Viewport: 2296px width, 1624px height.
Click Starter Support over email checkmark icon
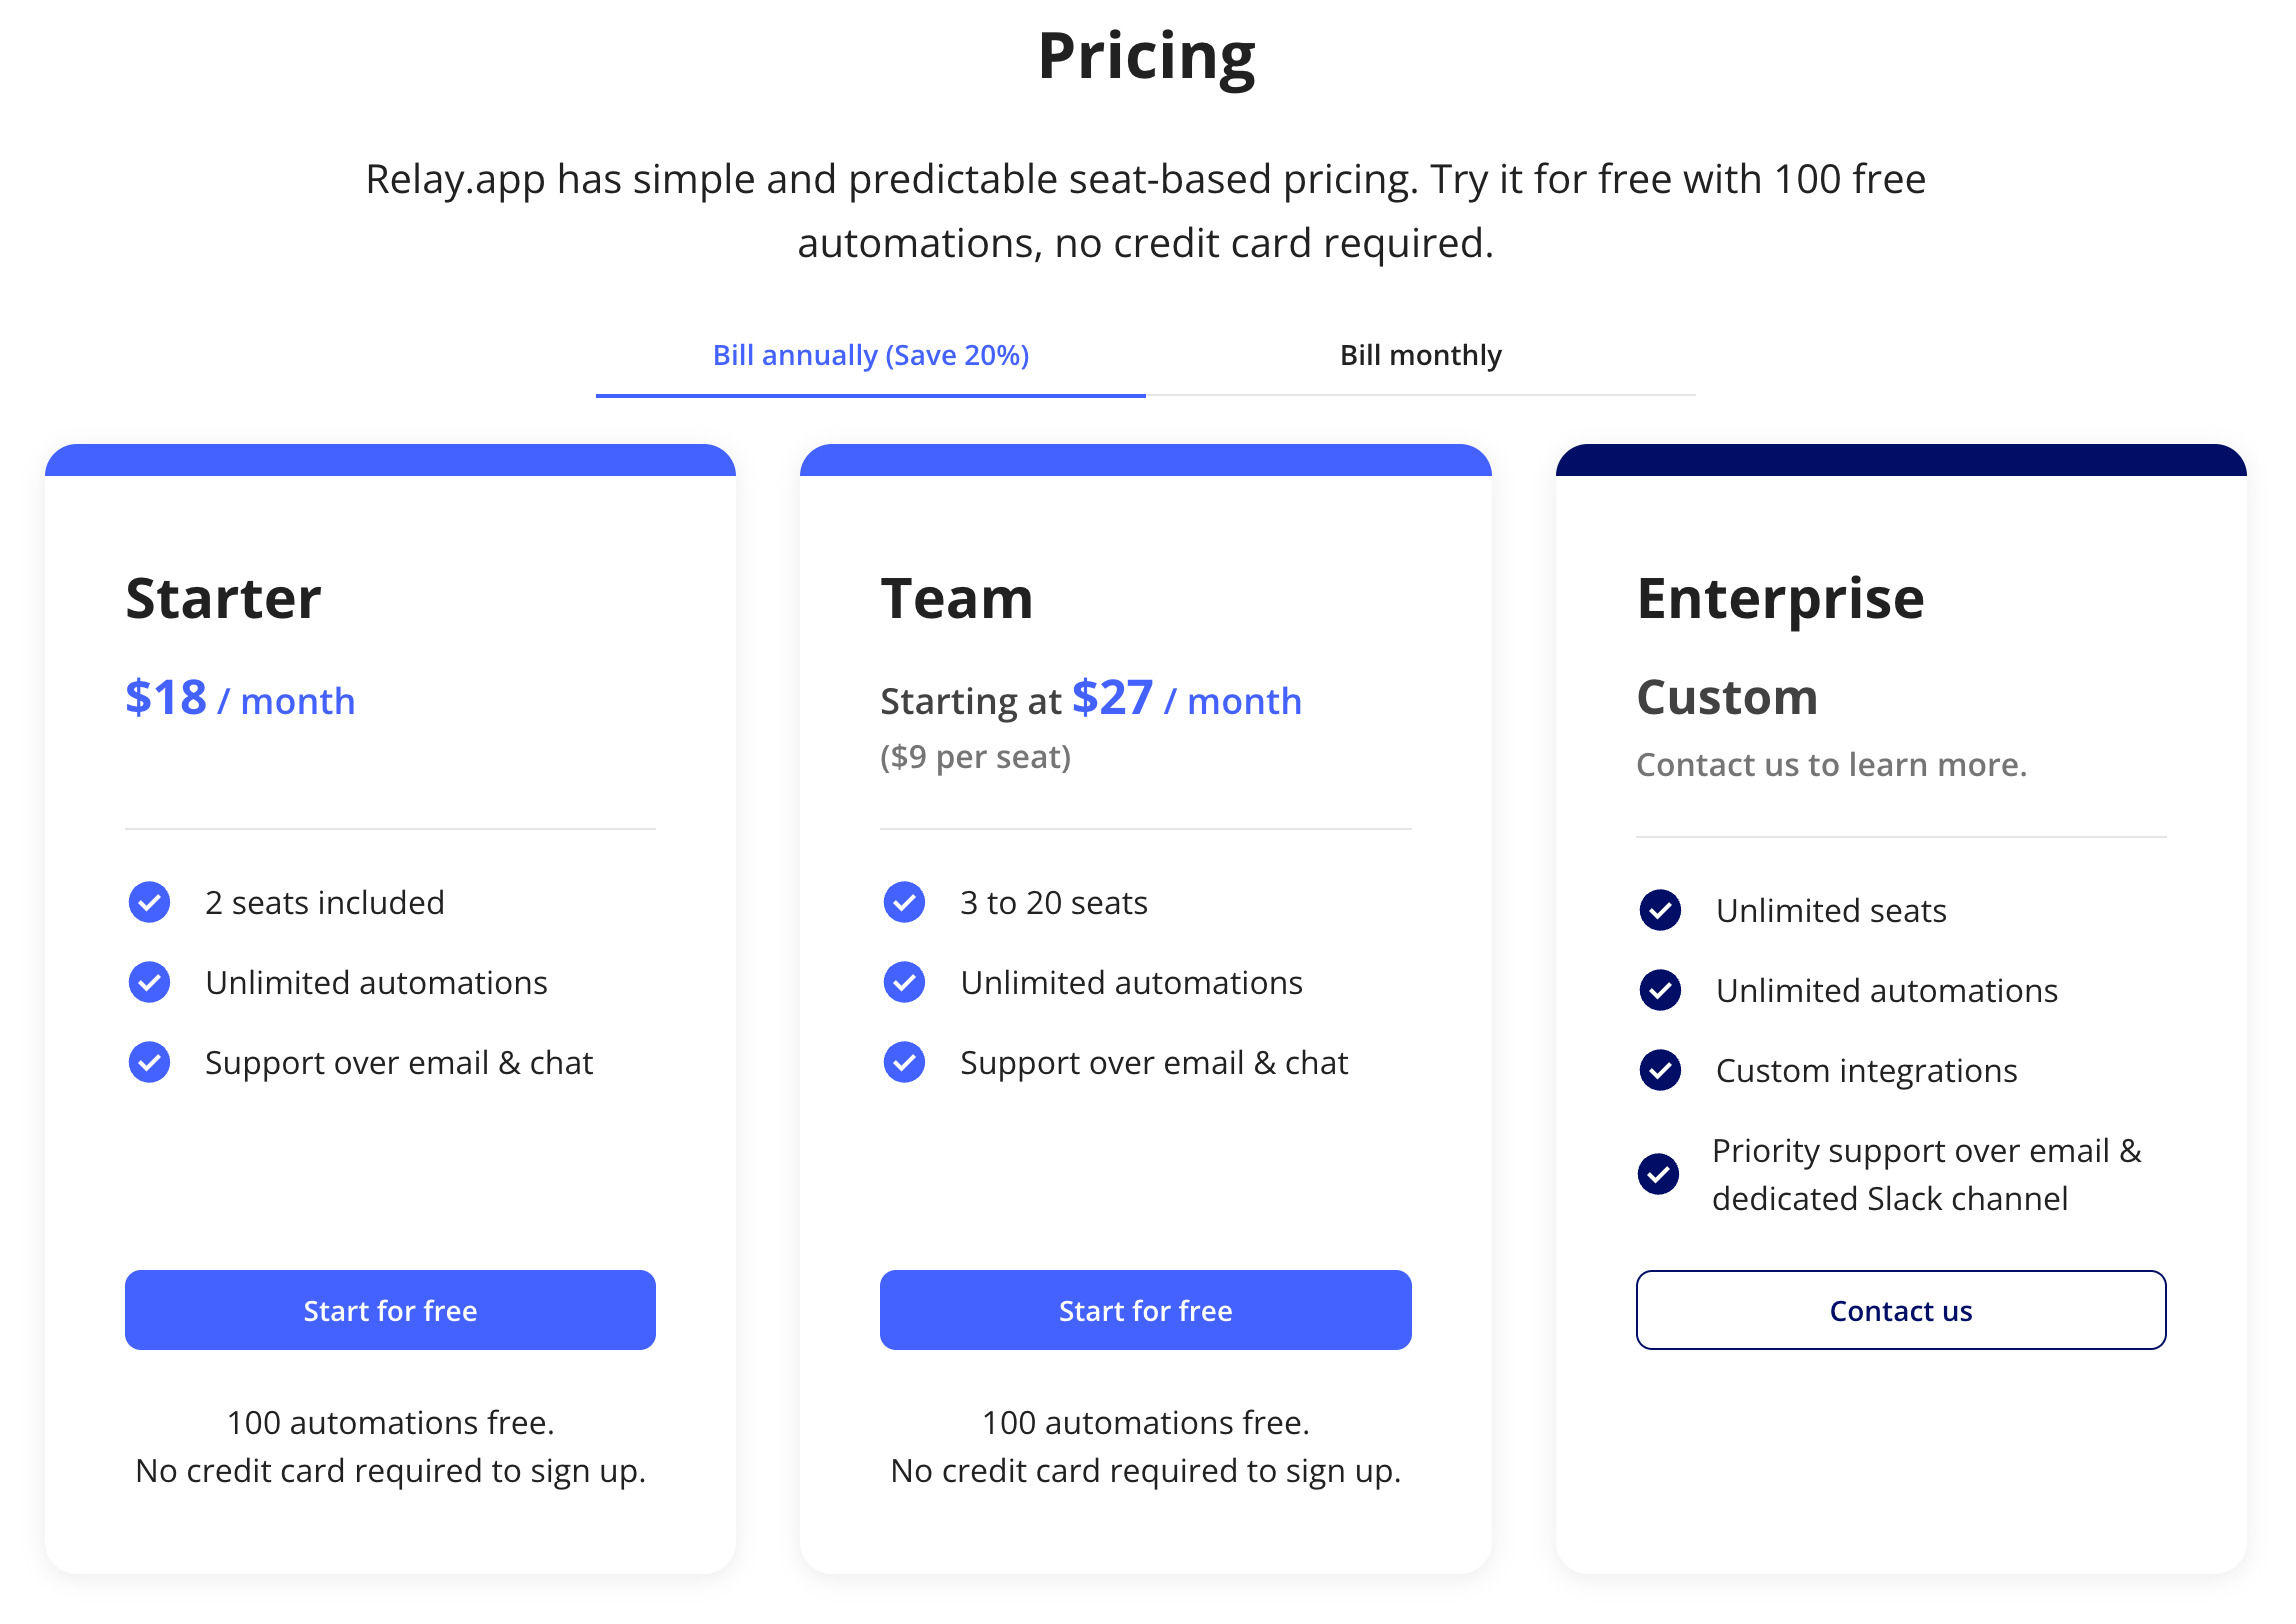coord(149,1063)
